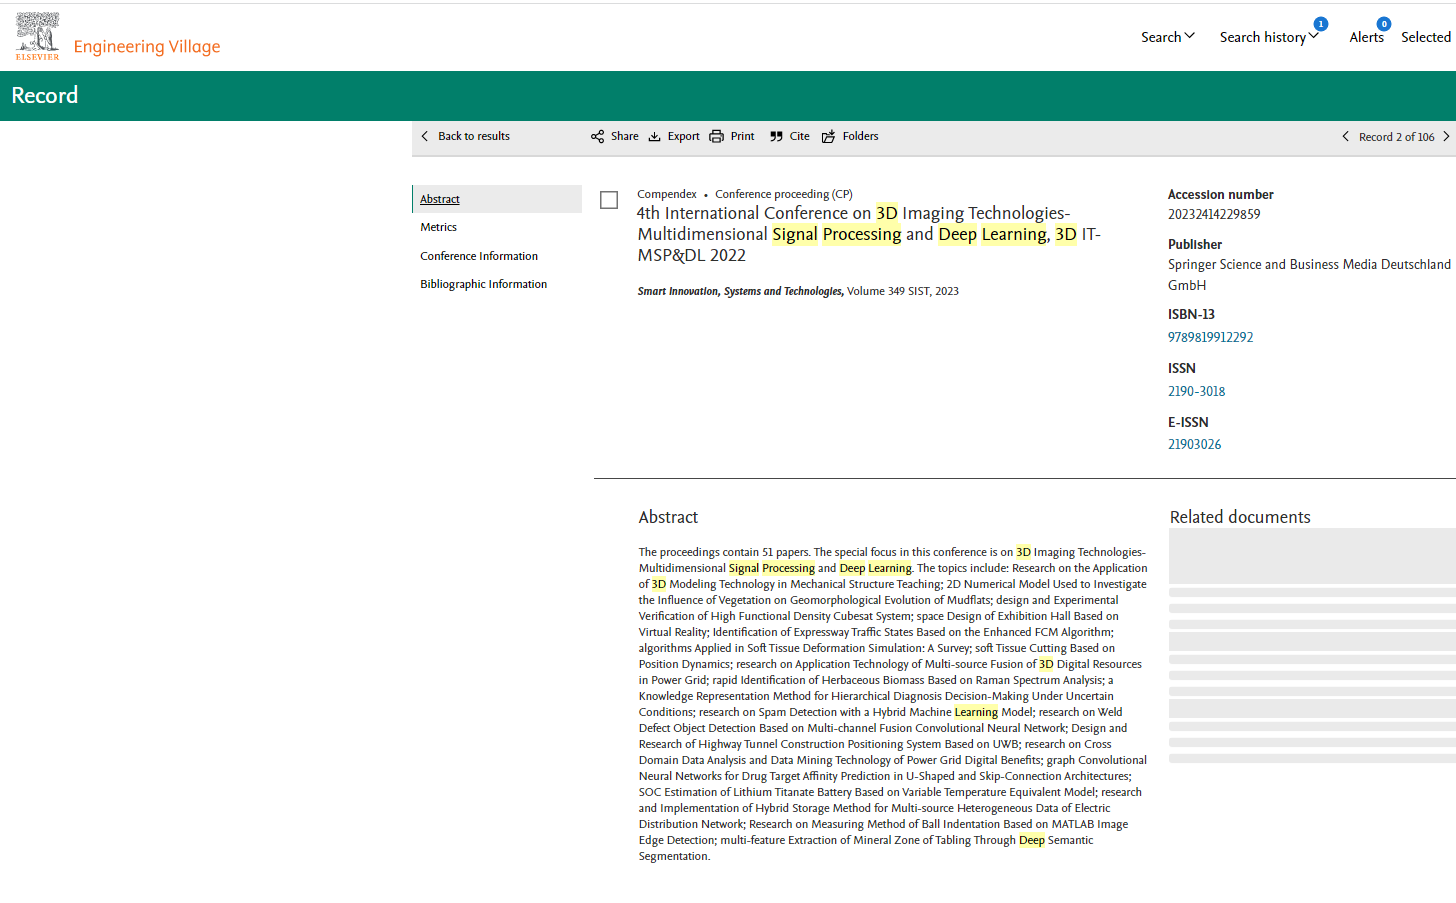Click the Related documents heading
The width and height of the screenshot is (1456, 903).
click(x=1240, y=517)
